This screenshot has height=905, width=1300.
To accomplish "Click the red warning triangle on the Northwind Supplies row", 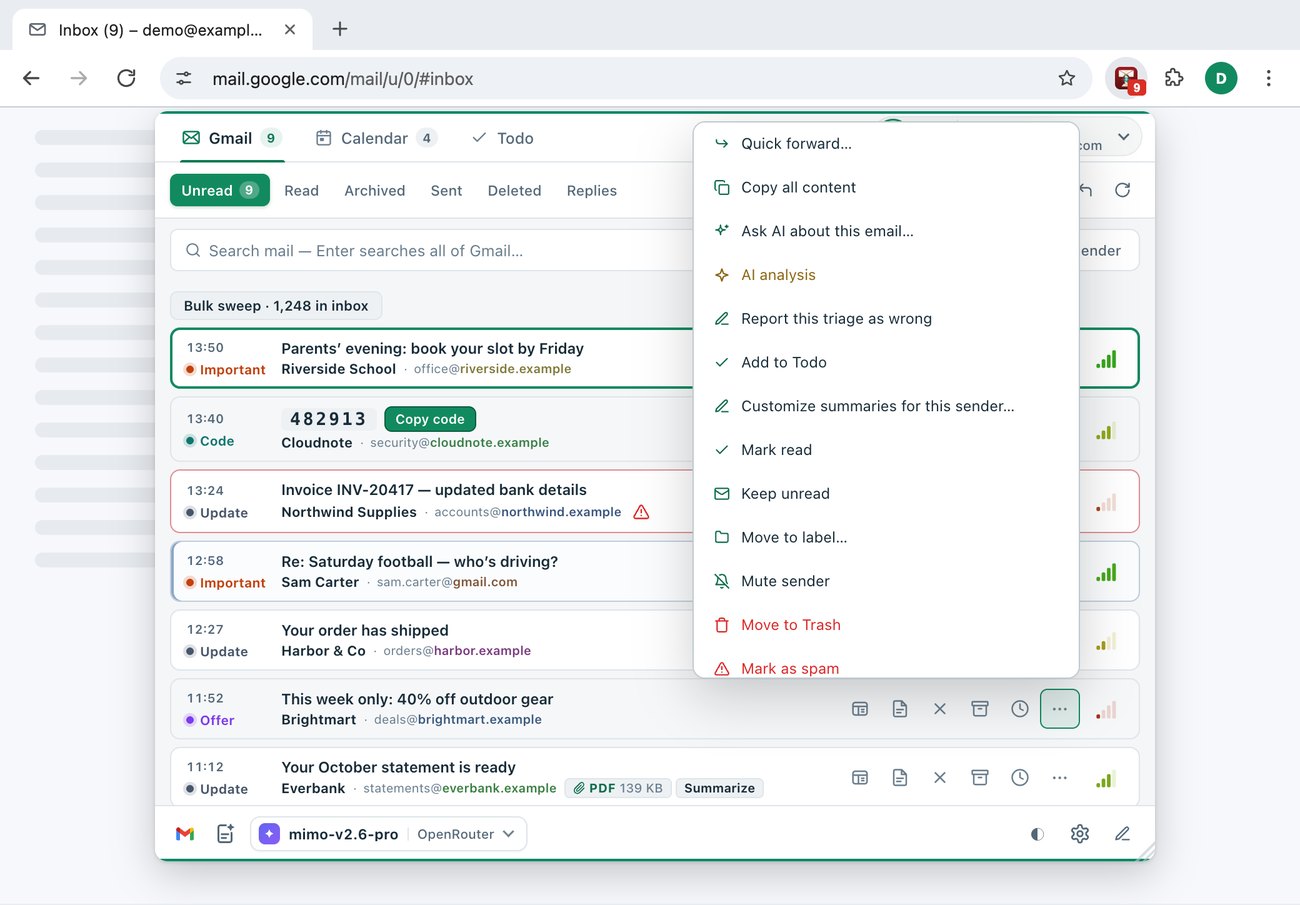I will 641,512.
